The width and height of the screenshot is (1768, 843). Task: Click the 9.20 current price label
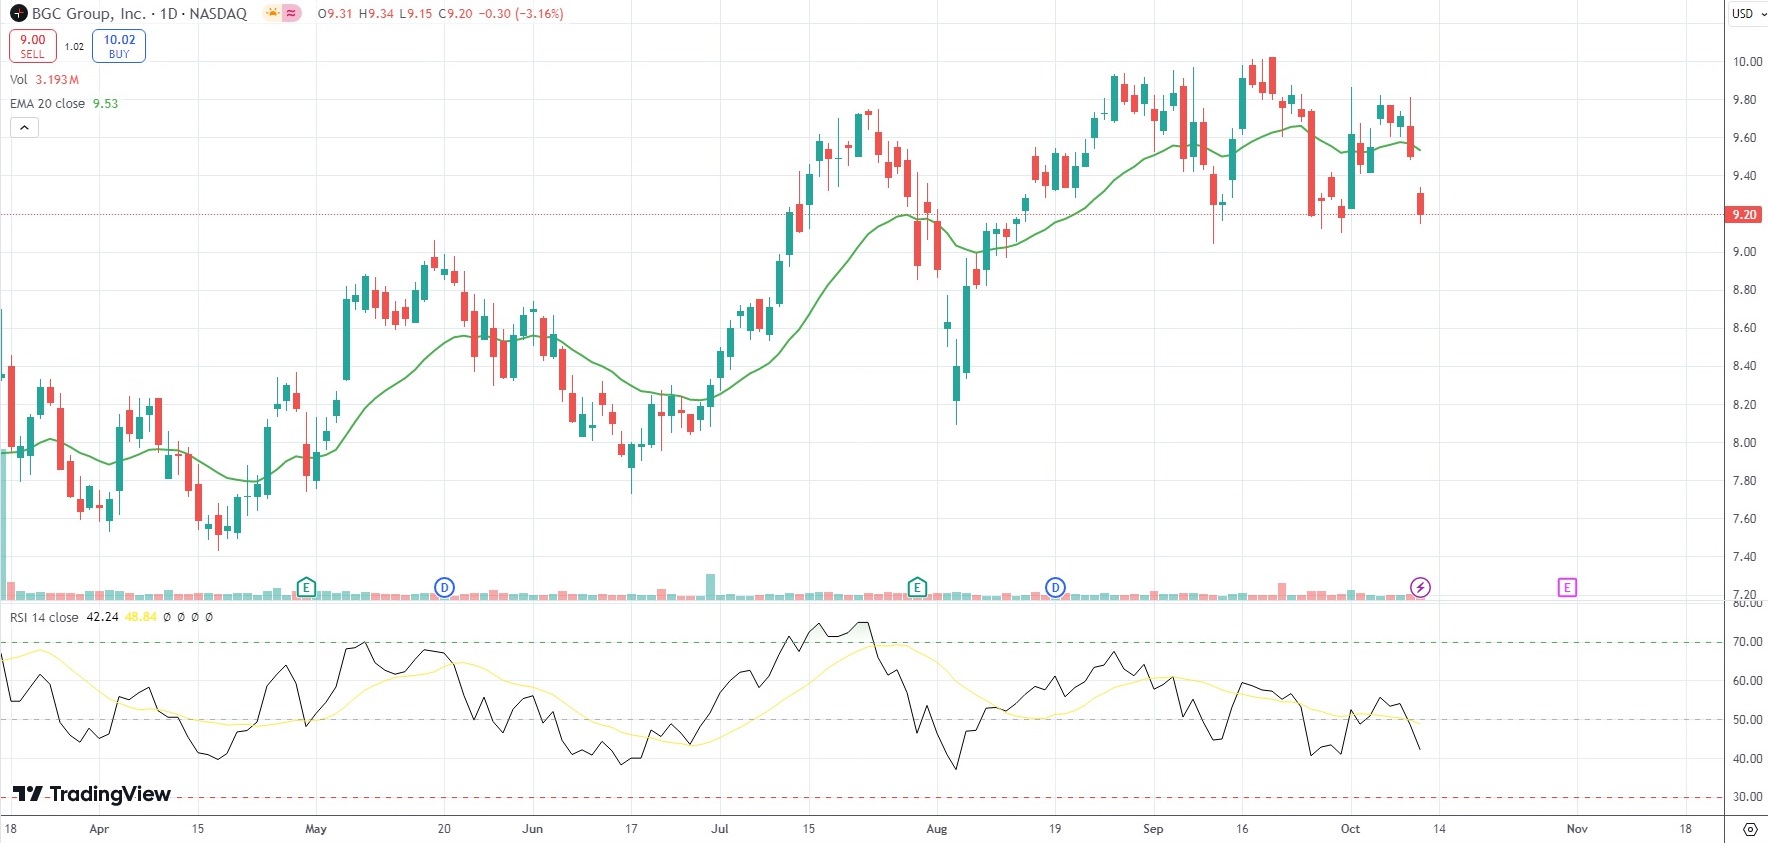[x=1744, y=214]
